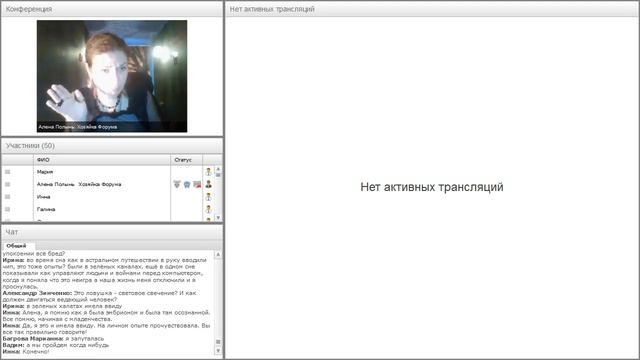Click the grey marker in Инна's row
Viewport: 640px width, 360px height.
7,197
